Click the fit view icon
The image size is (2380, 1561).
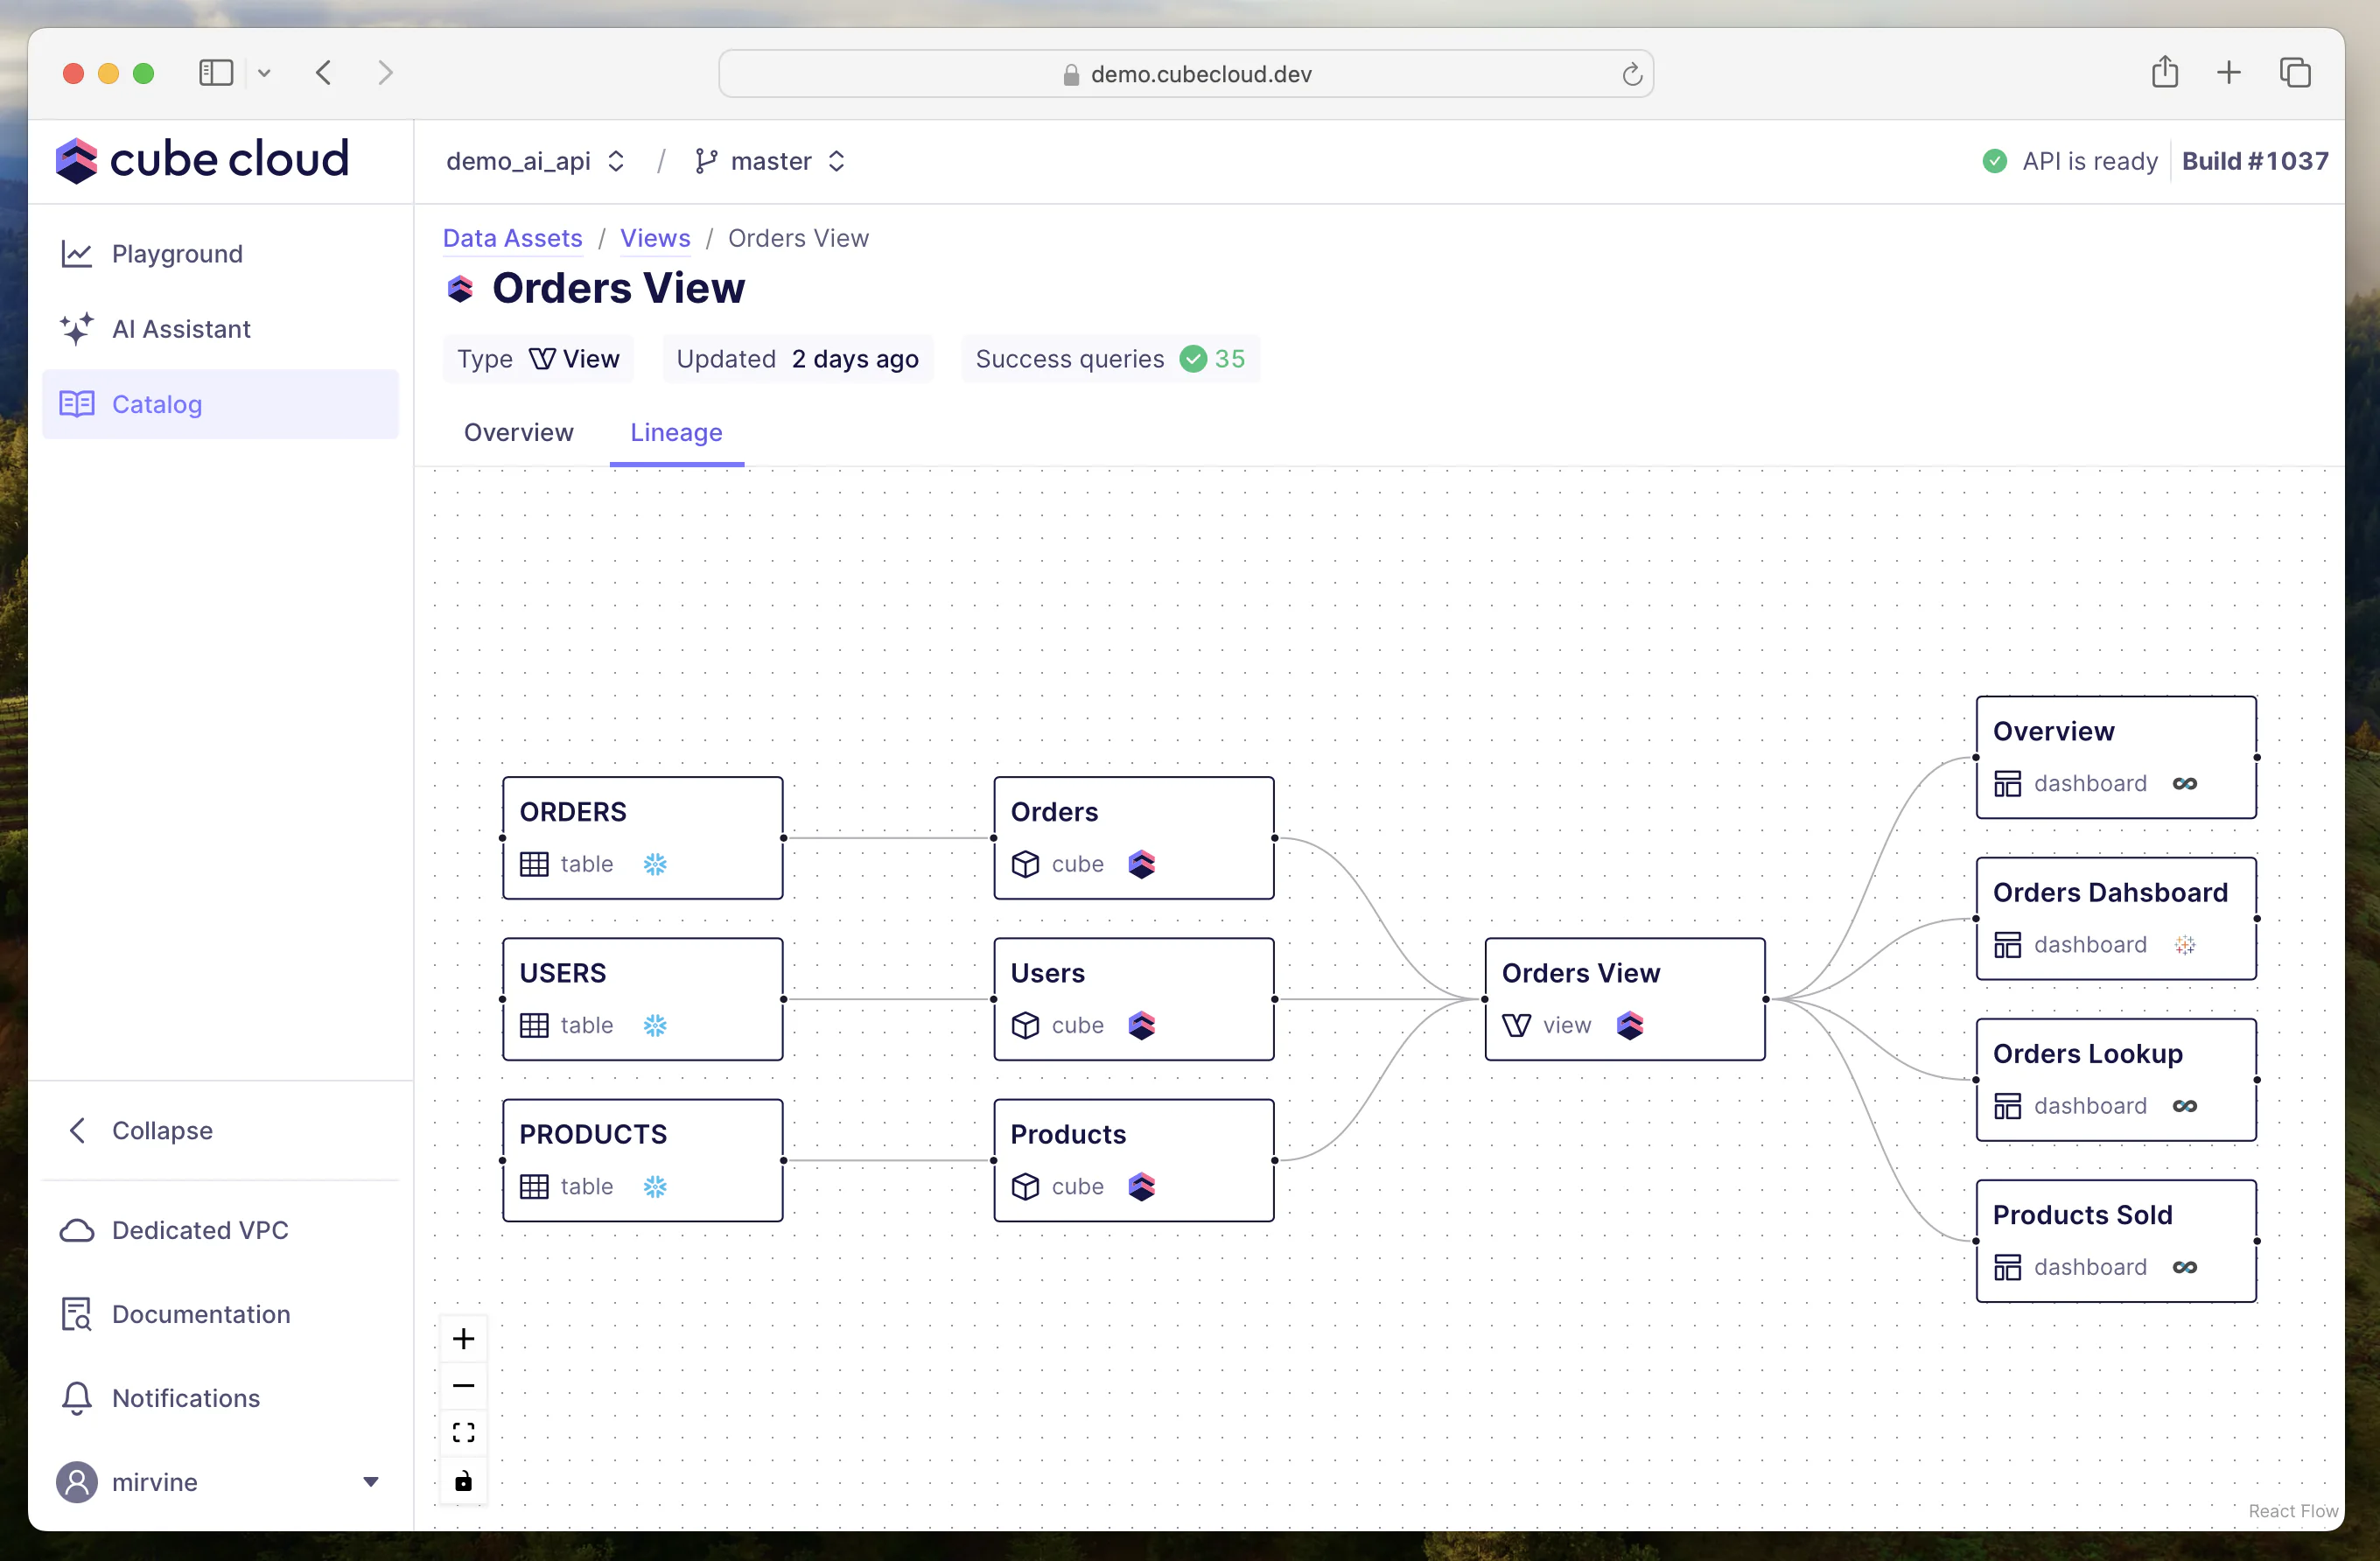[x=463, y=1432]
